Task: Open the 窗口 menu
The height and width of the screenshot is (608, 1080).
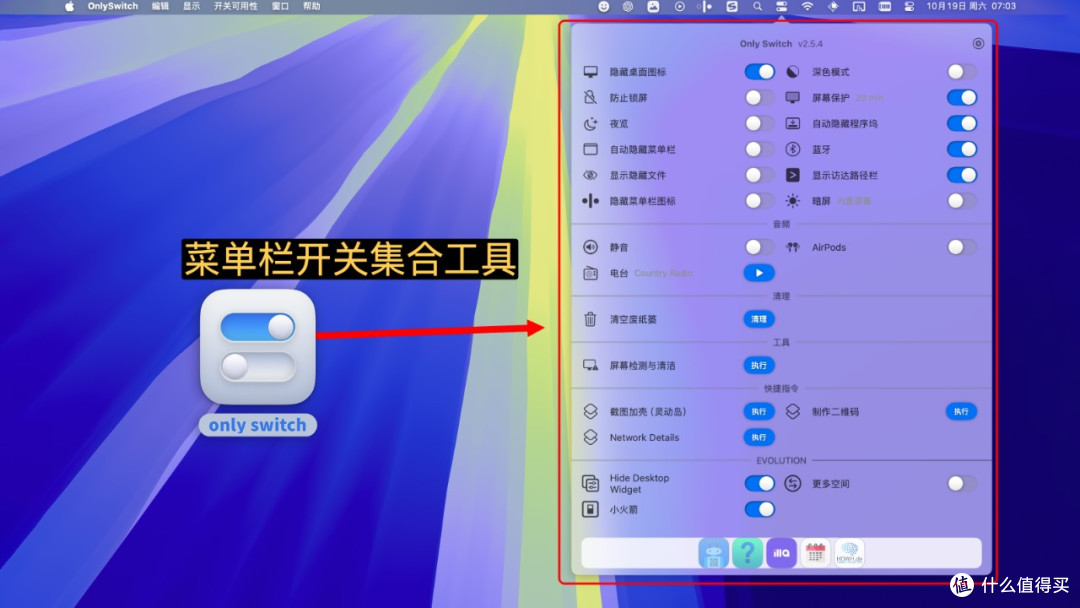Action: pyautogui.click(x=280, y=6)
